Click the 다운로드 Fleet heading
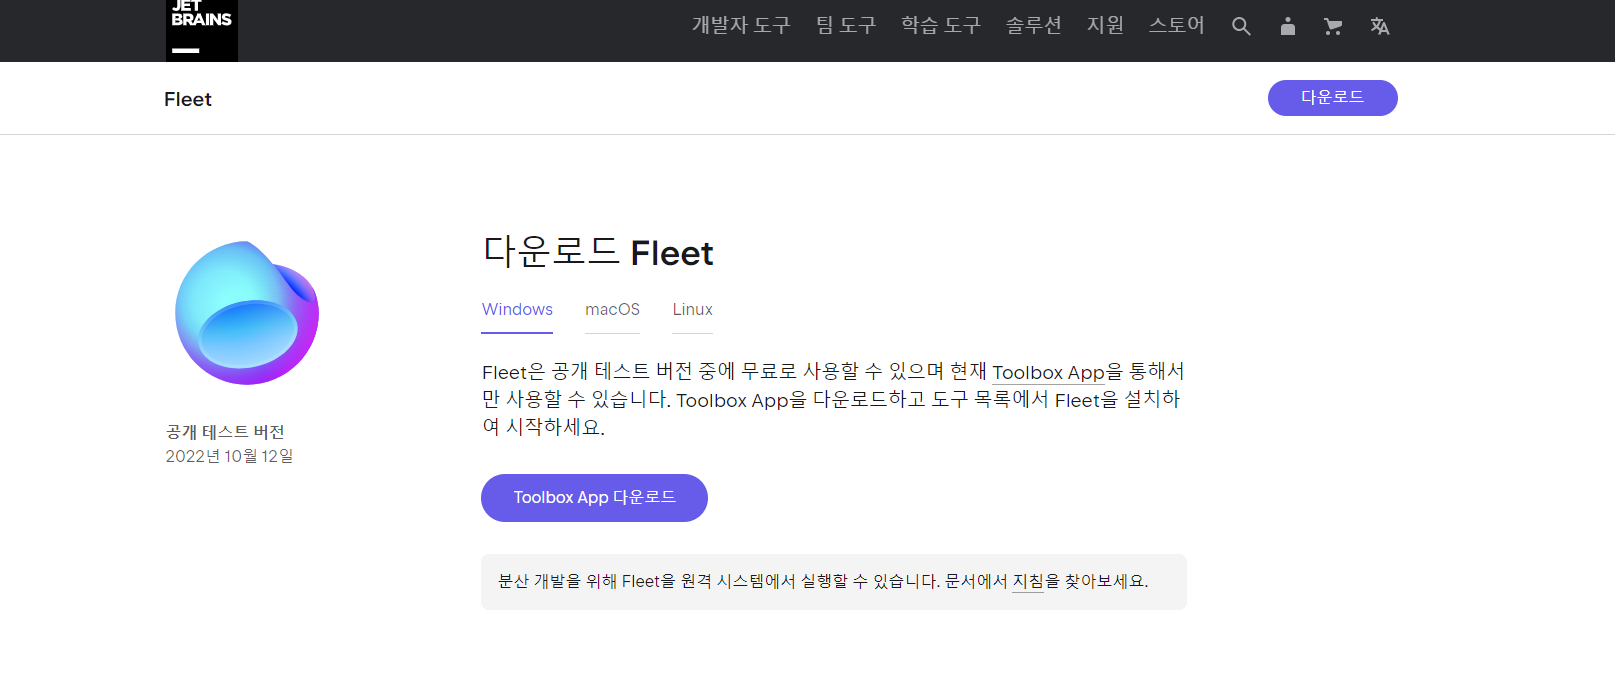Screen dimensions: 1615x682 [598, 252]
